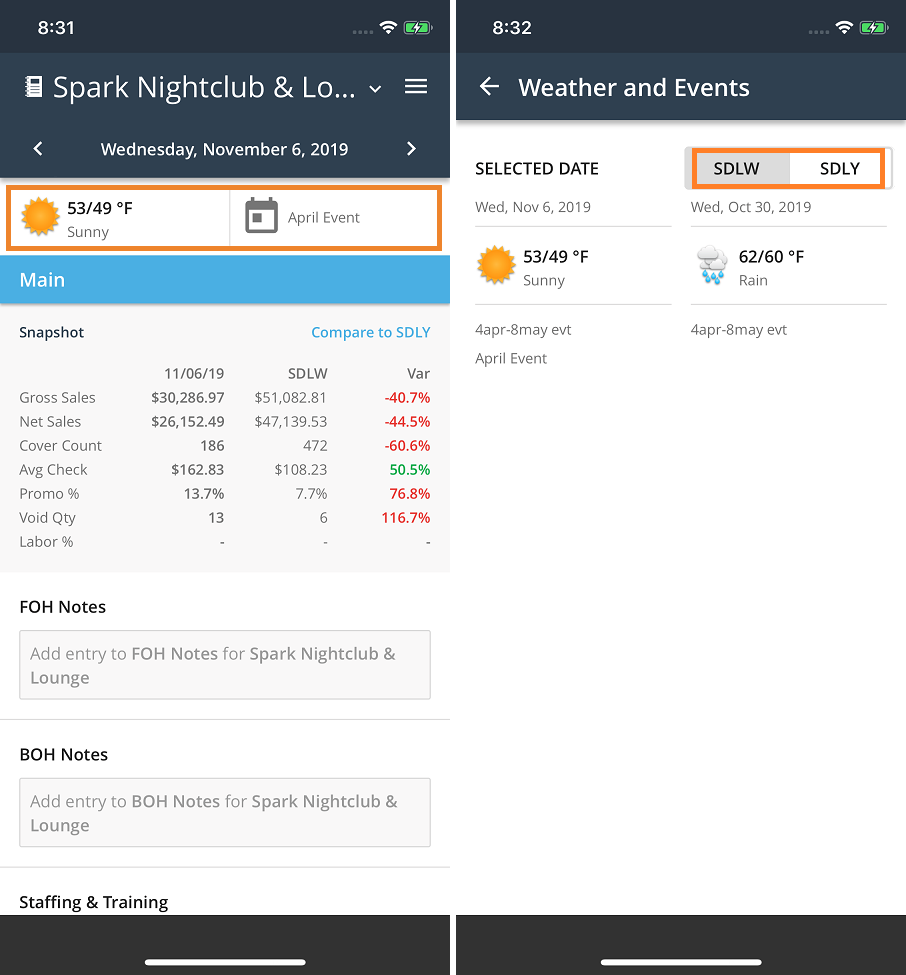The height and width of the screenshot is (975, 906).
Task: Switch to the SDLY toggle option
Action: point(839,168)
